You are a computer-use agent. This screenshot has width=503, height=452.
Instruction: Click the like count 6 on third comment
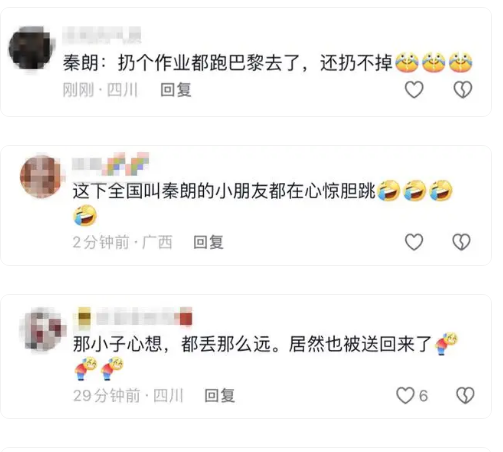coord(423,396)
